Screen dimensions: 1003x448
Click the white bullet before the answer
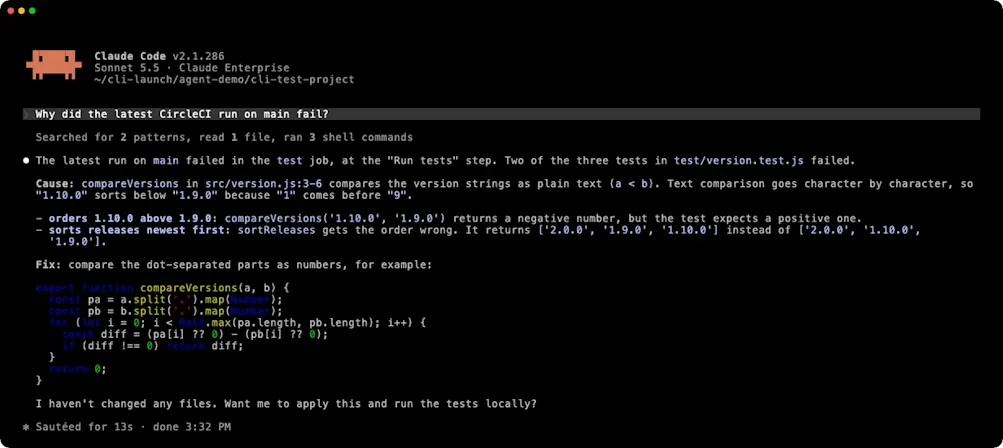pyautogui.click(x=26, y=161)
